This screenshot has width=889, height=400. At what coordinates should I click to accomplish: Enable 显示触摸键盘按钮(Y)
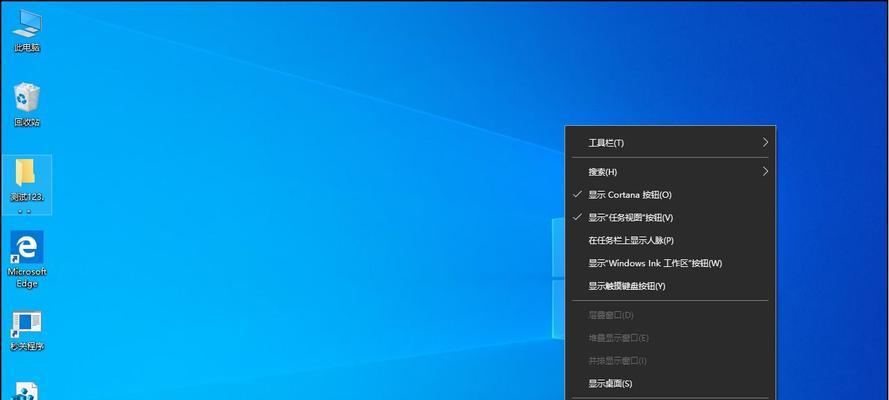click(670, 286)
